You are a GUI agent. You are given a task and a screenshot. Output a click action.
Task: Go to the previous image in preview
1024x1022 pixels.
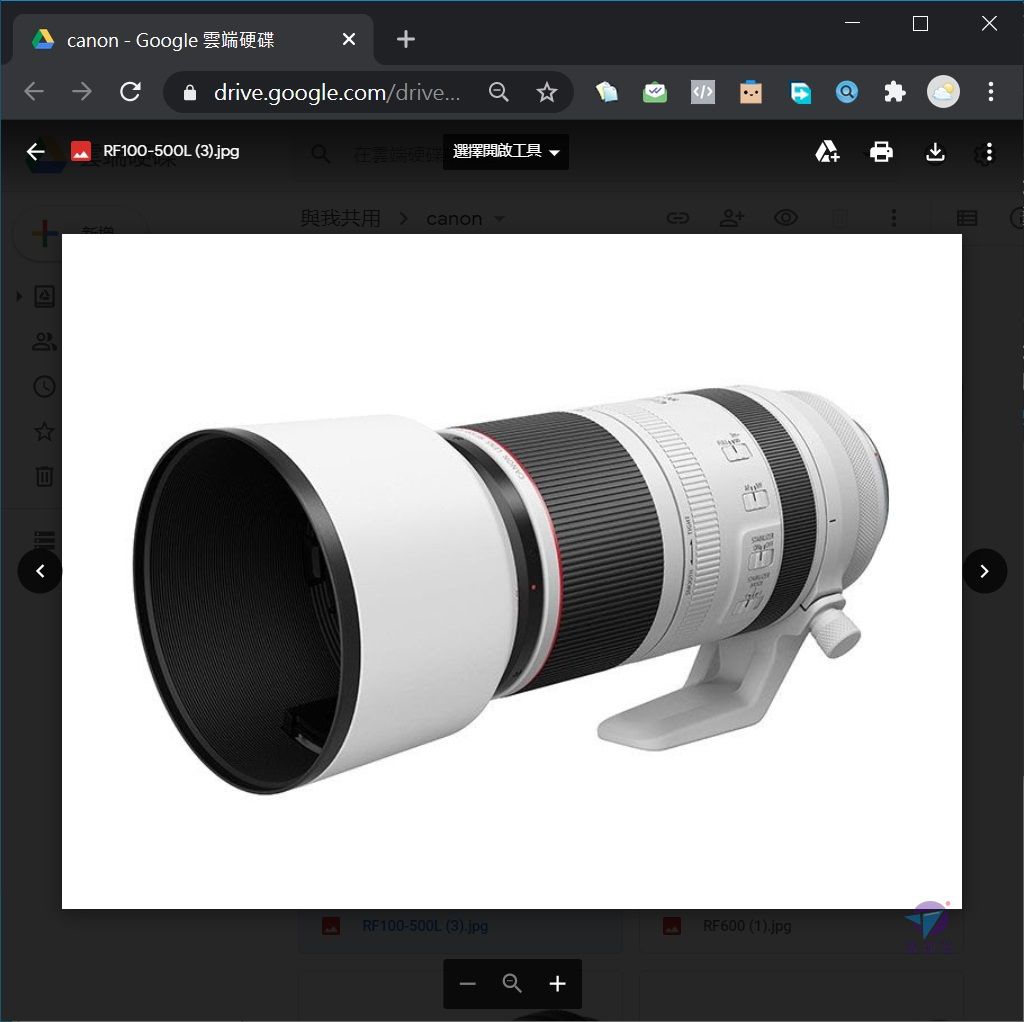pos(40,571)
